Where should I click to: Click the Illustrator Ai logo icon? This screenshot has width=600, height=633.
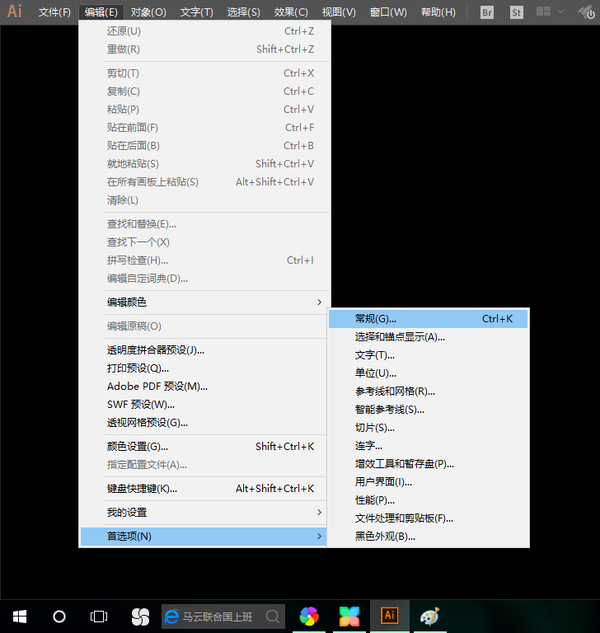(x=15, y=11)
